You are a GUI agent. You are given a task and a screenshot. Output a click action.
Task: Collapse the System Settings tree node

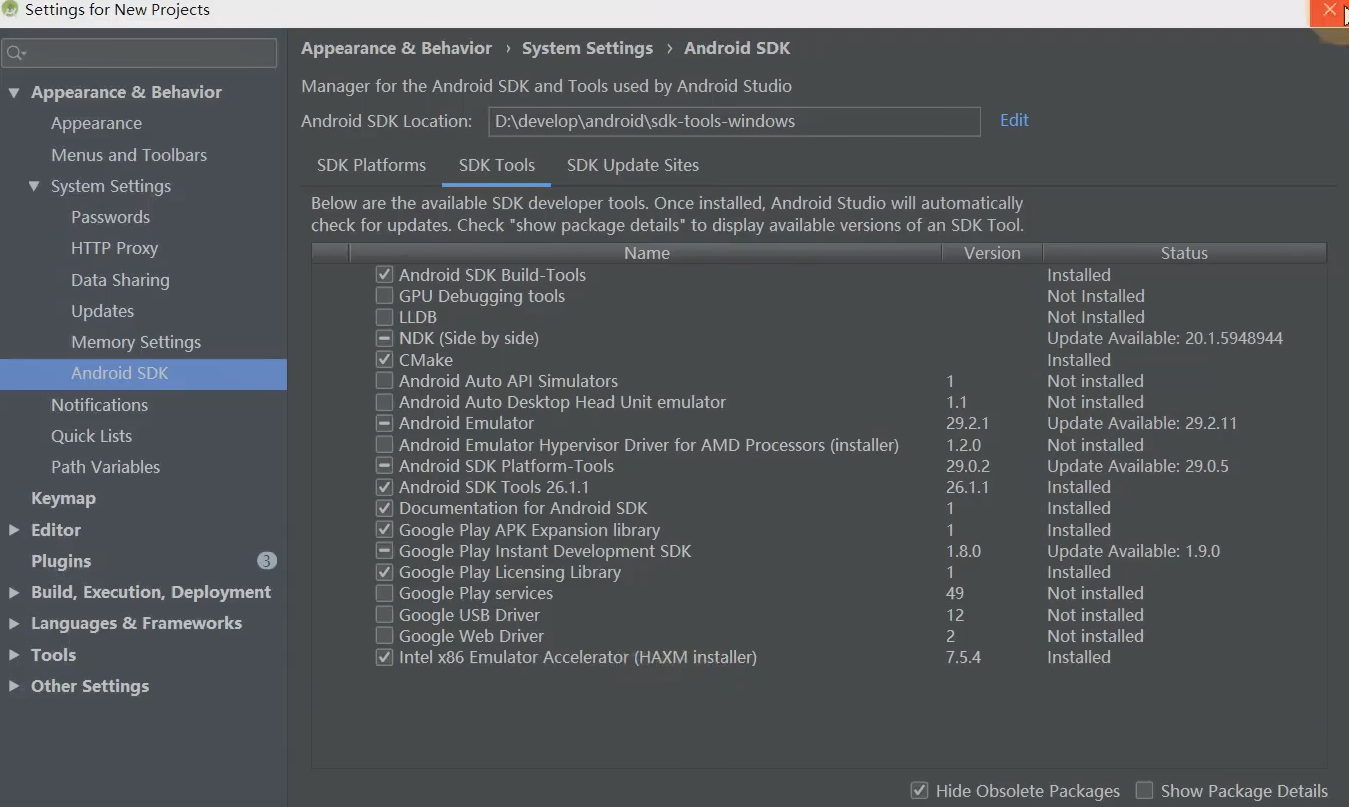pyautogui.click(x=34, y=186)
